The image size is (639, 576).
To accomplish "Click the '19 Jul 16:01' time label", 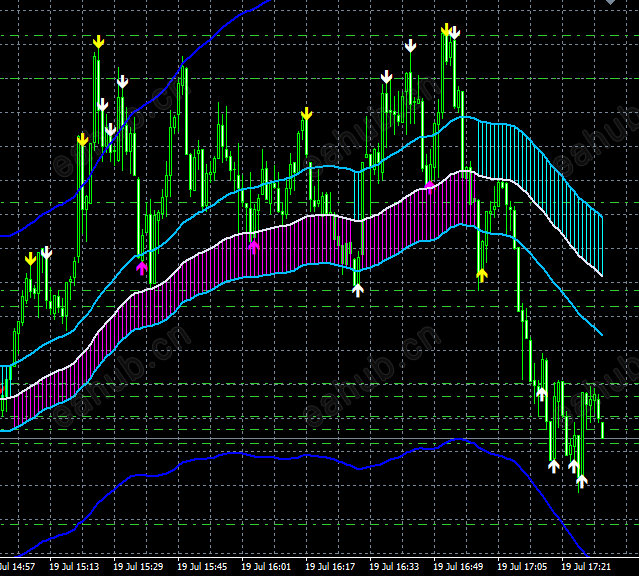I will pos(266,567).
